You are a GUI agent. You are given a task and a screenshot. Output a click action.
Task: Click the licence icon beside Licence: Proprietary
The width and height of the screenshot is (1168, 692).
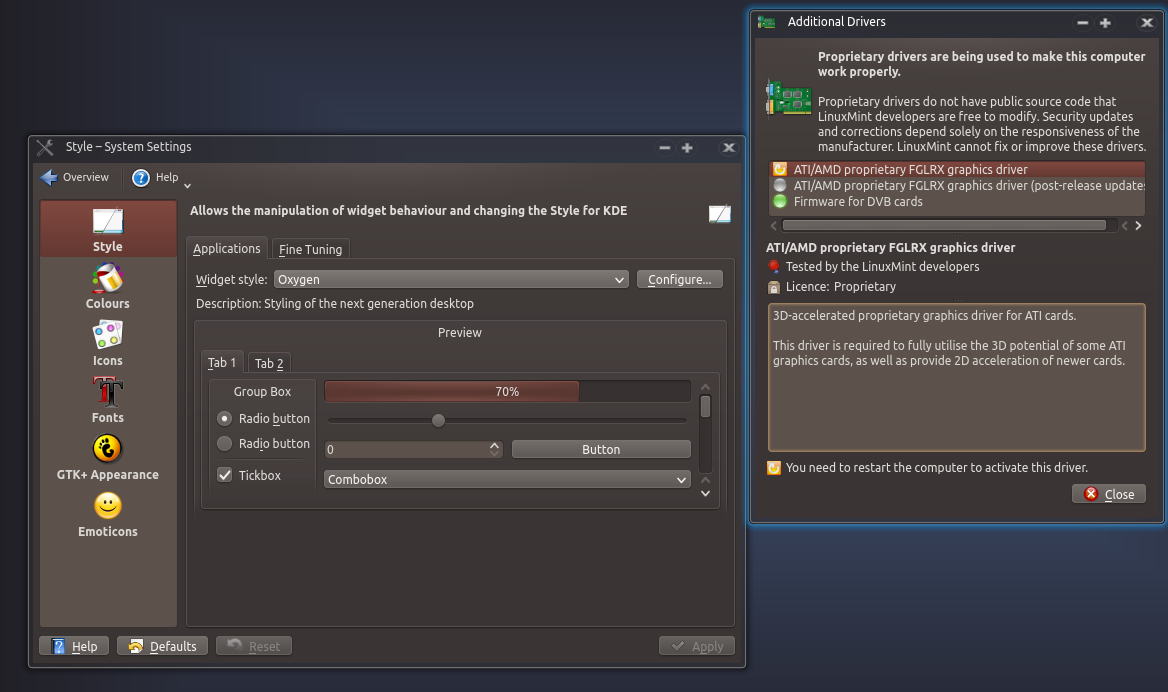(x=774, y=287)
